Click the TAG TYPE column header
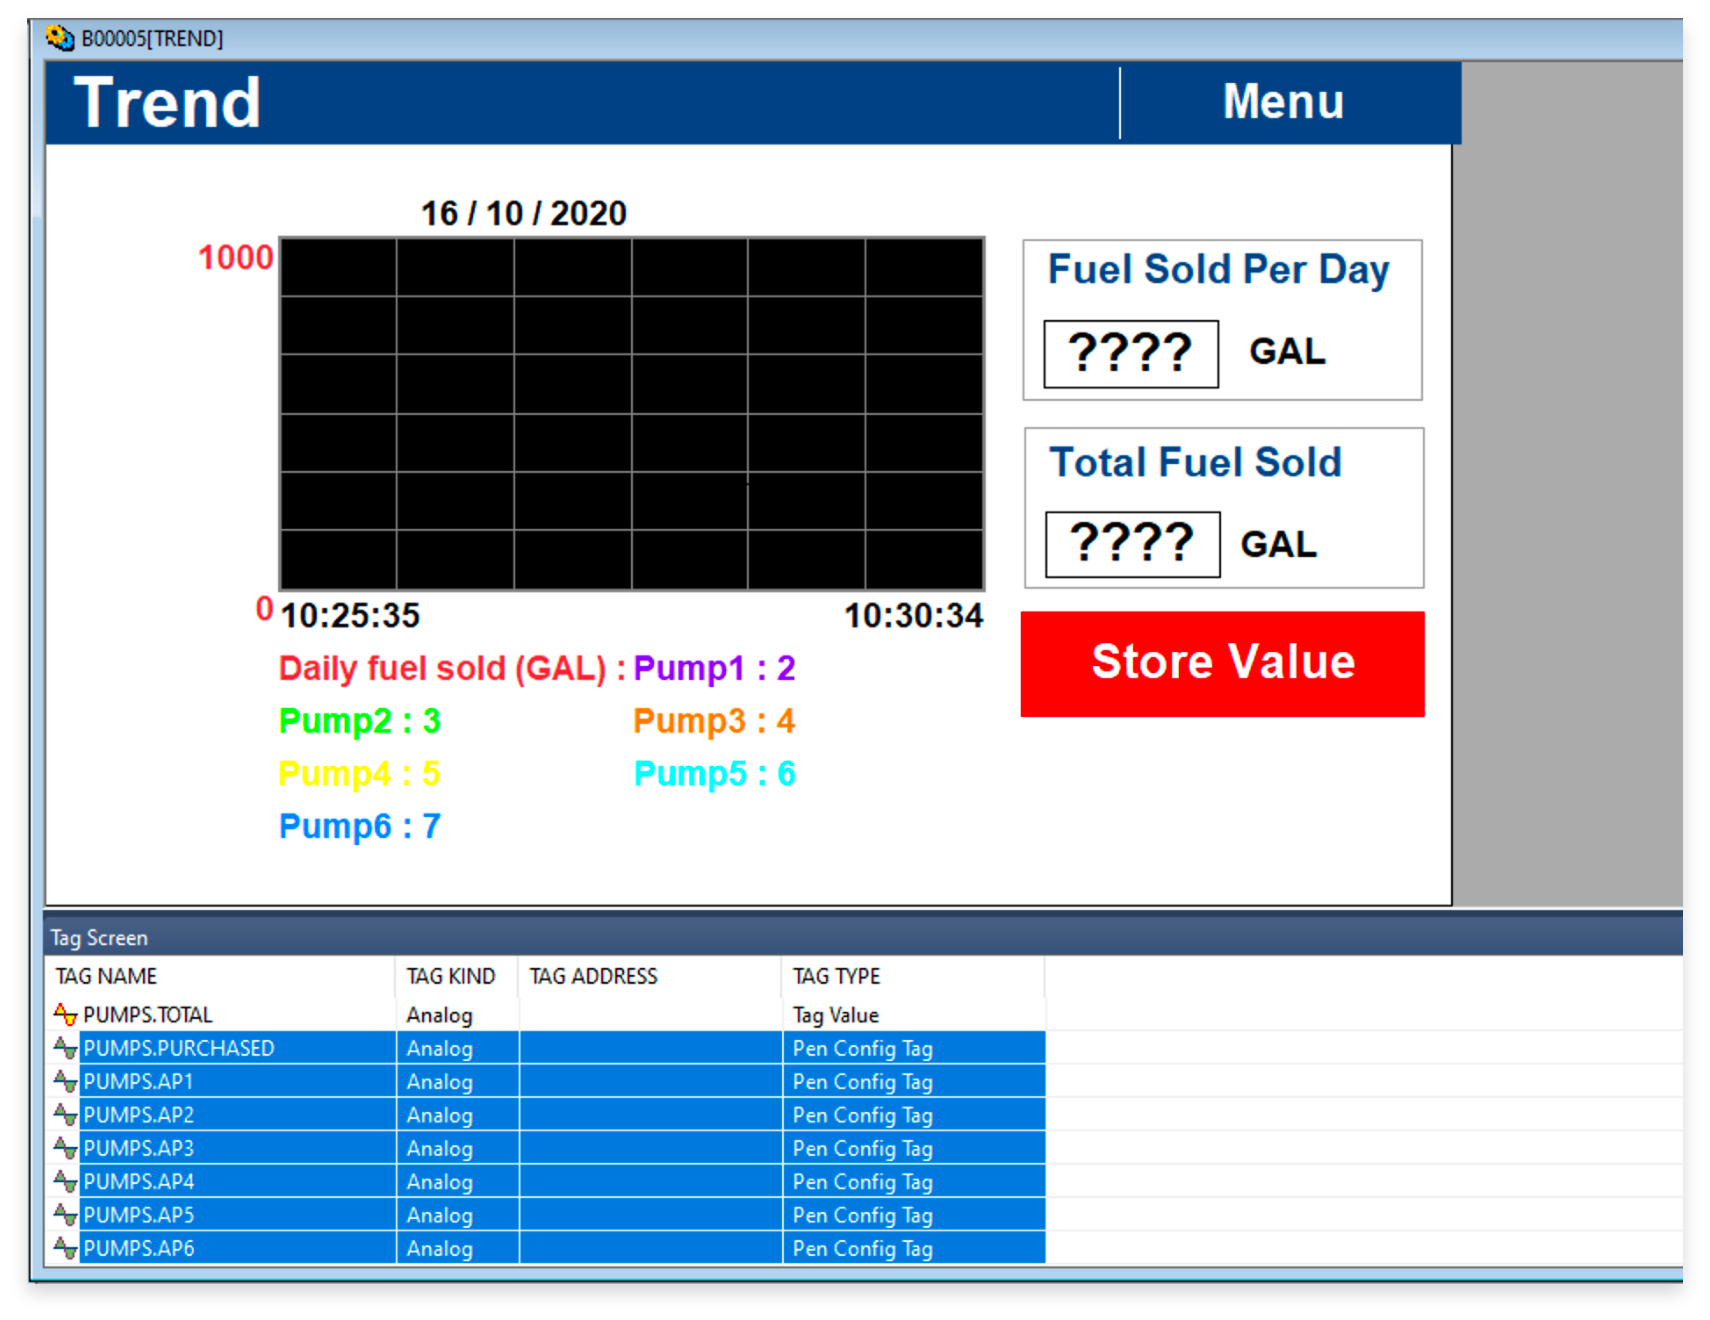The width and height of the screenshot is (1710, 1320). pos(913,976)
